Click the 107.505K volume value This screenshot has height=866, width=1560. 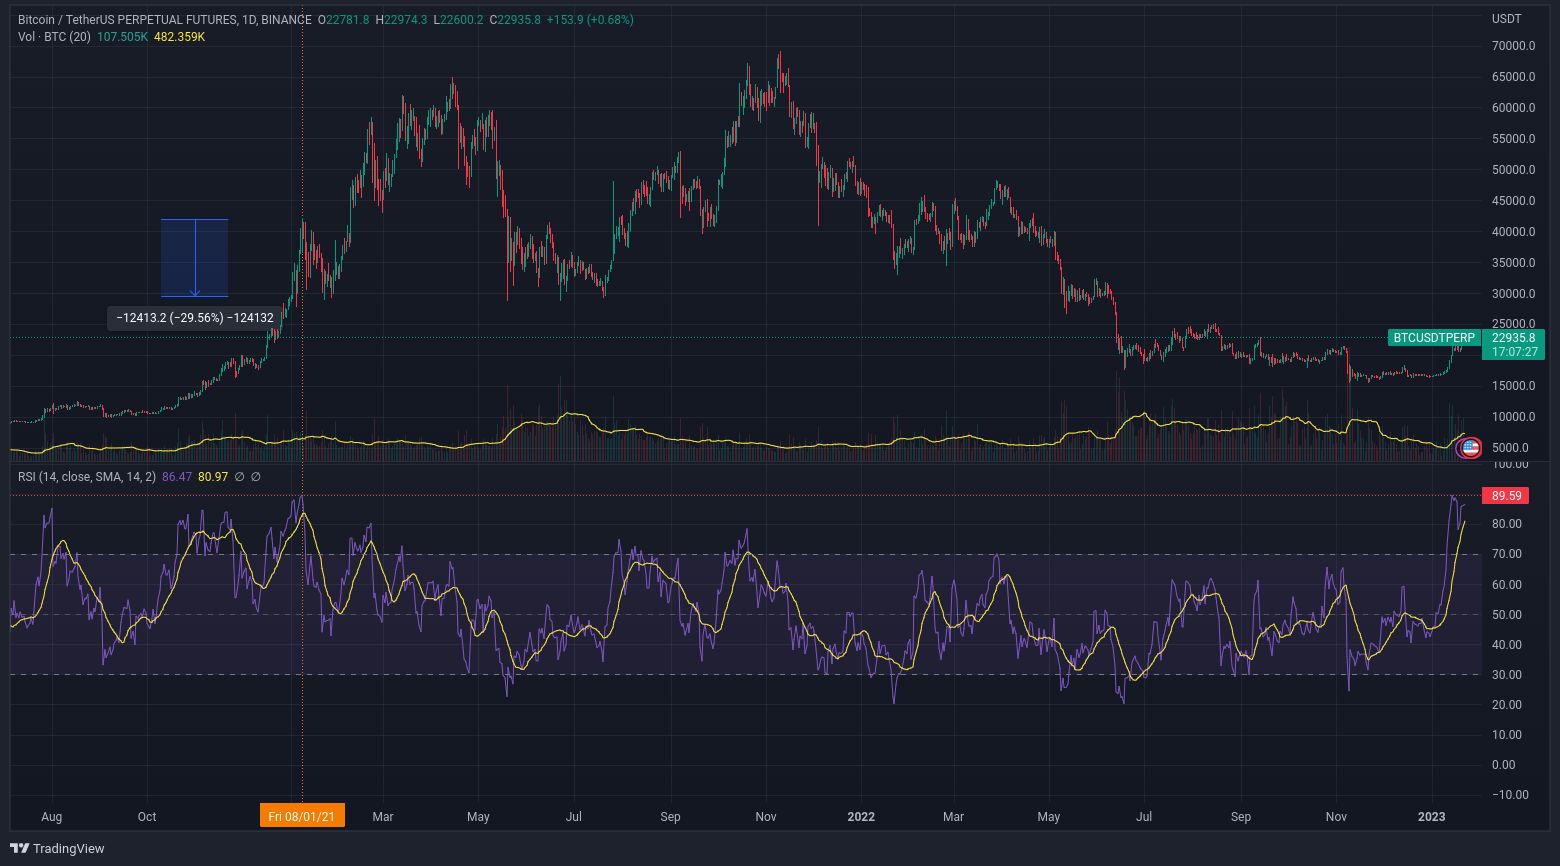(122, 36)
